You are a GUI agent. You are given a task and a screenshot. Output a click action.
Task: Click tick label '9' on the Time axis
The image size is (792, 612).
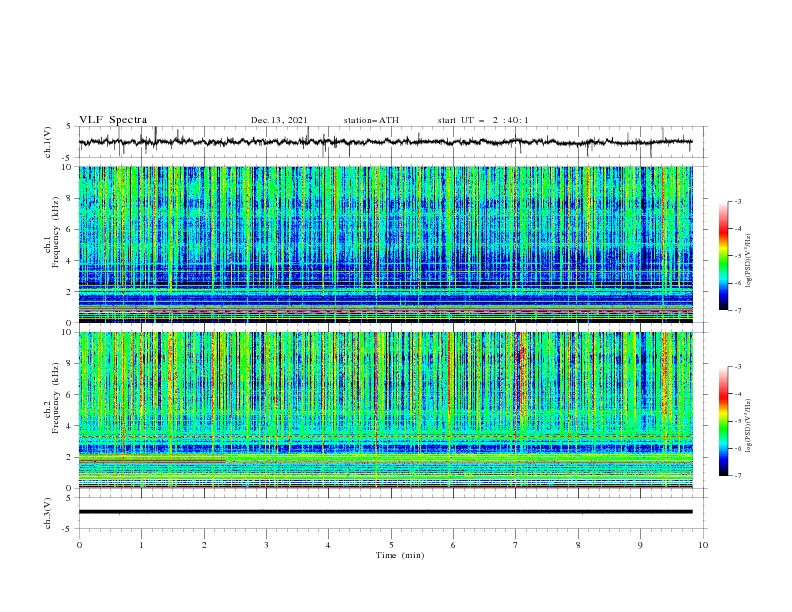coord(640,545)
